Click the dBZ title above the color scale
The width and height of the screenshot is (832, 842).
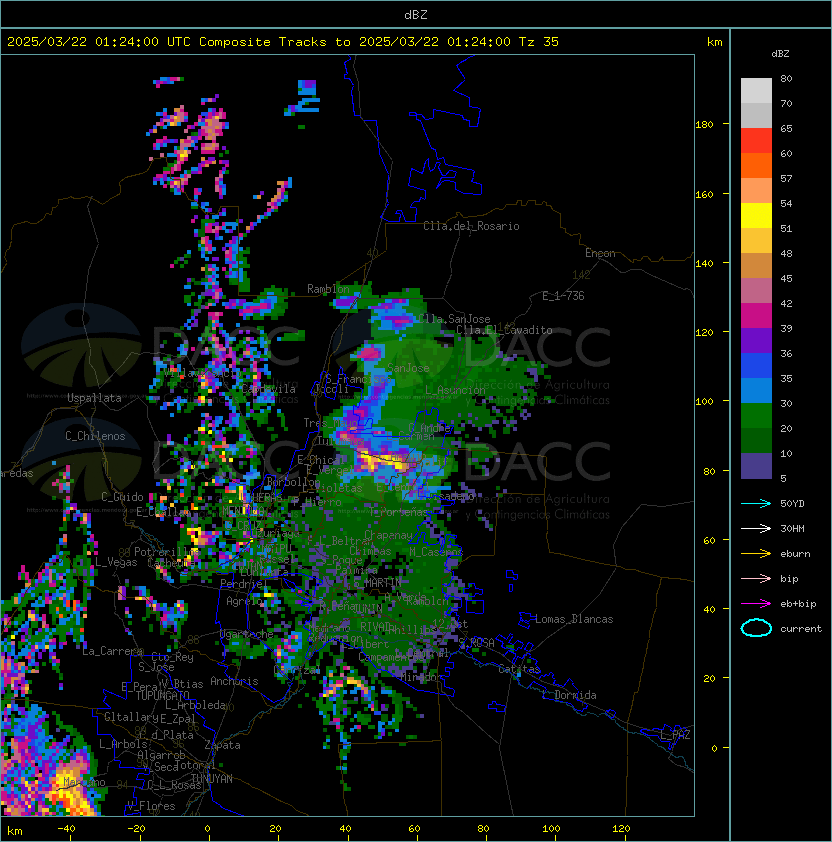pos(780,54)
